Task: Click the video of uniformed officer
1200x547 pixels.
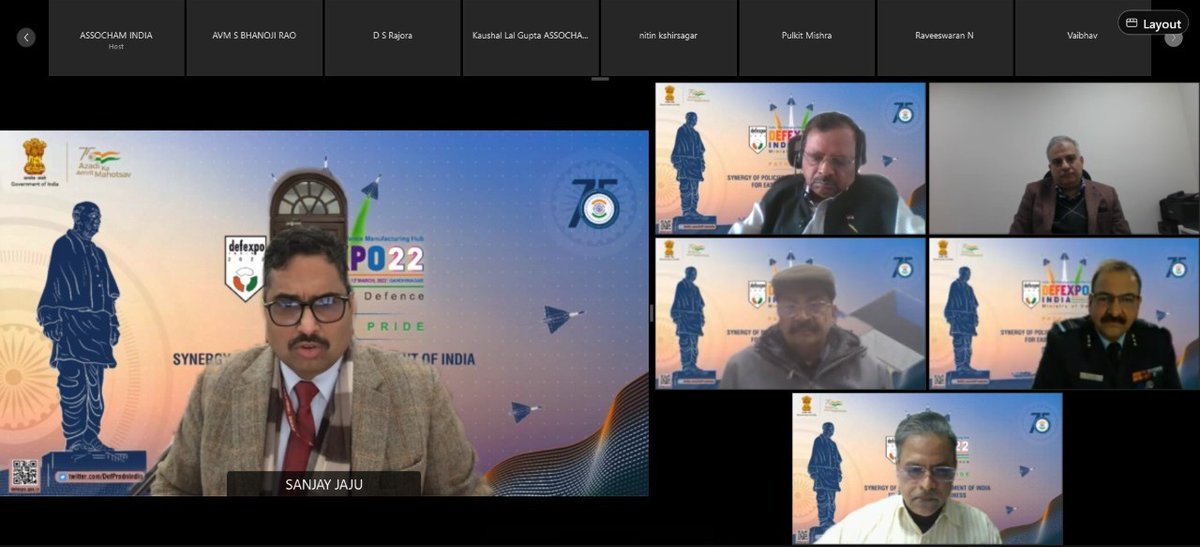Action: [x=1064, y=313]
